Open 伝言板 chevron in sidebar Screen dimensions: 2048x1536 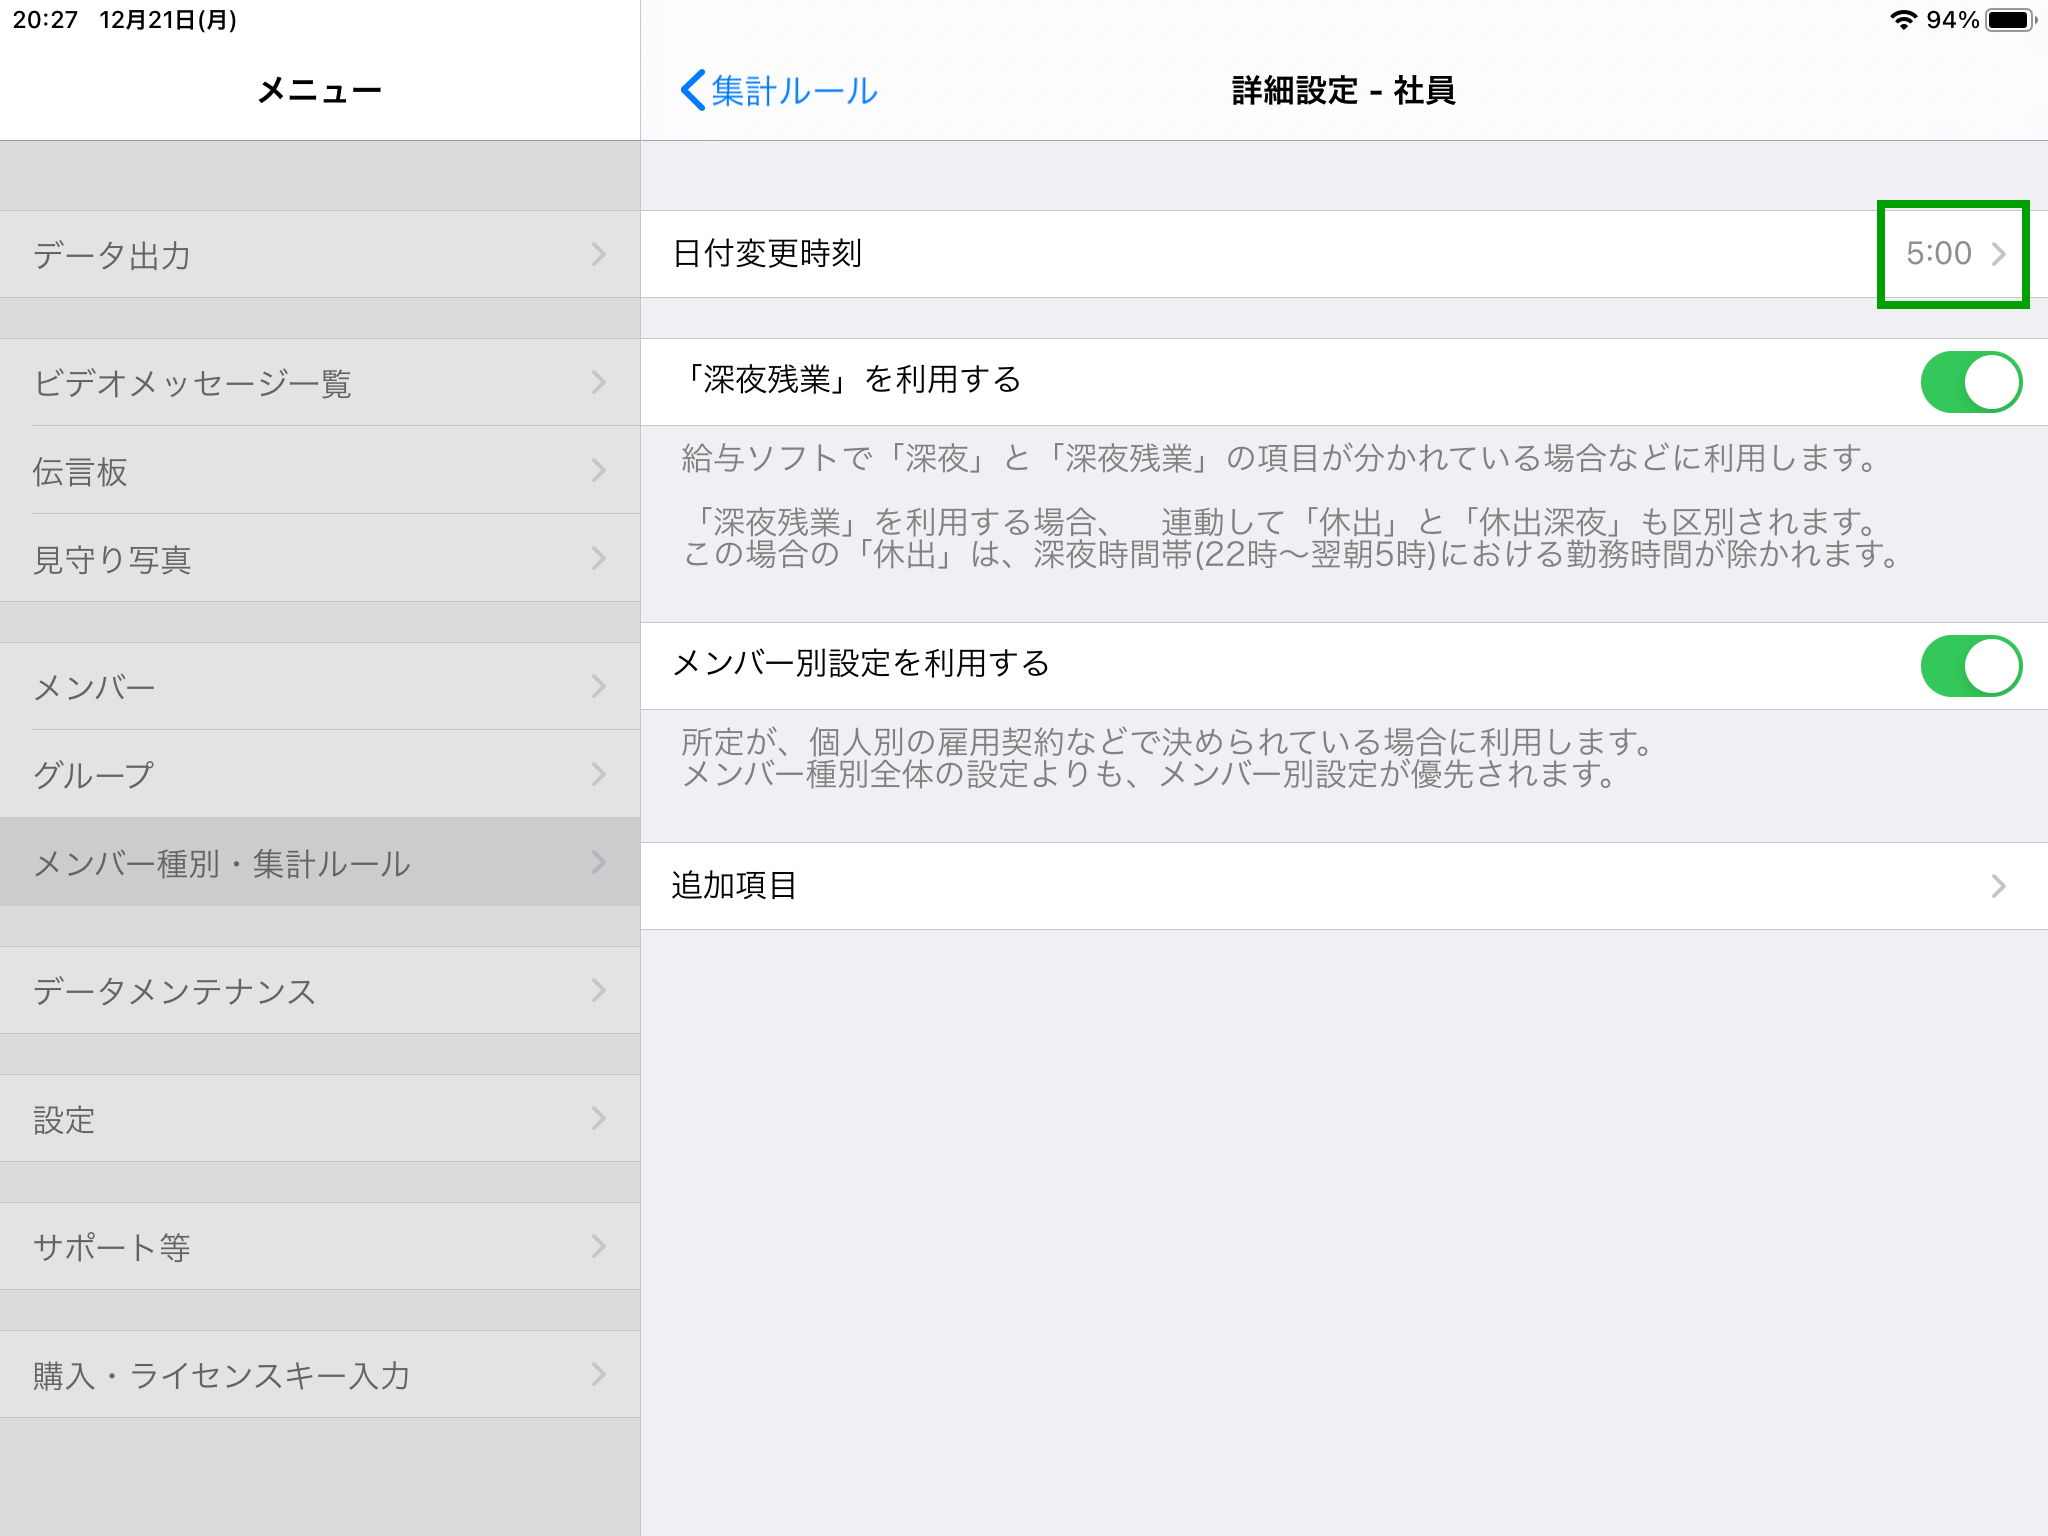598,470
